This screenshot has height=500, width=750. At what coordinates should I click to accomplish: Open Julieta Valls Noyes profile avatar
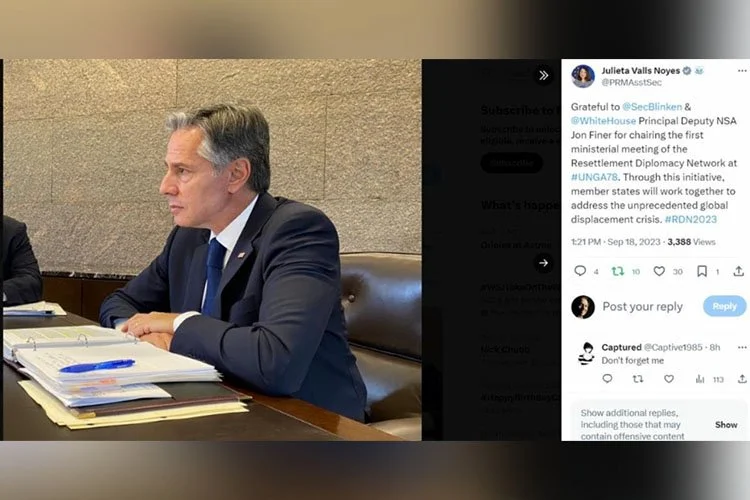tap(583, 76)
